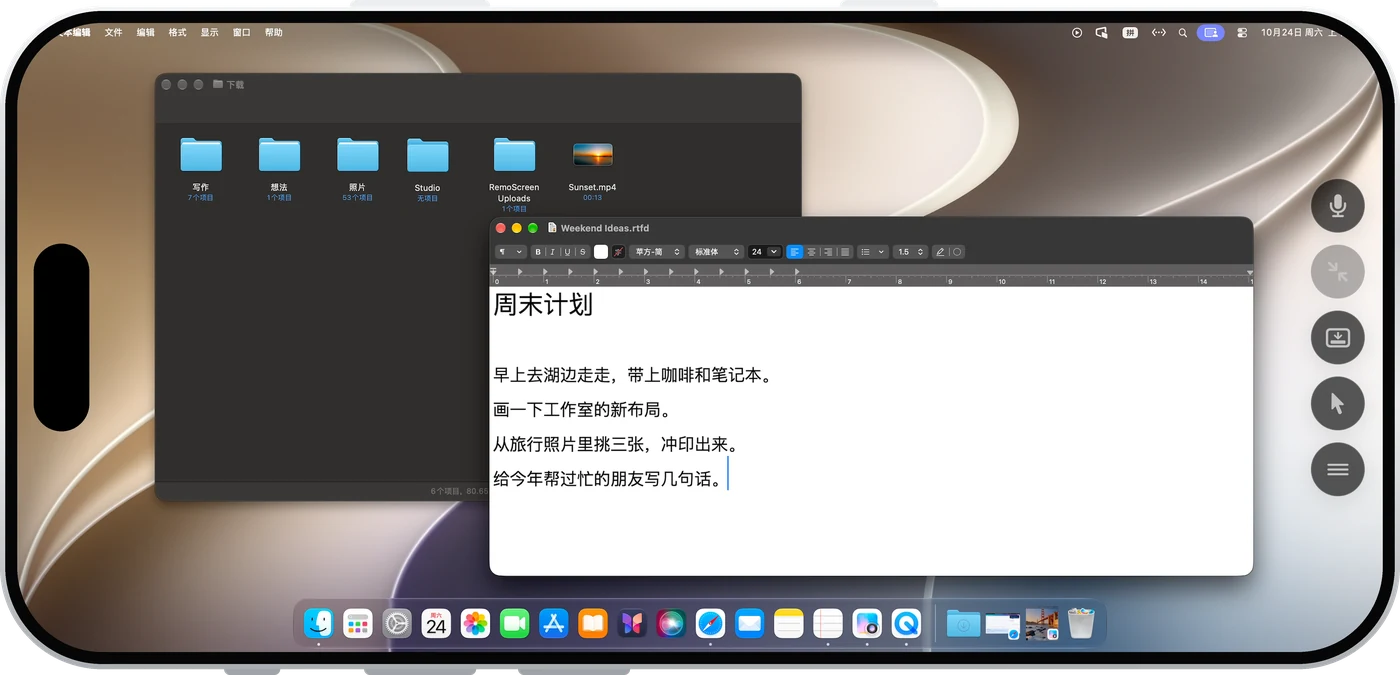Open the 帮助 menu

coord(274,32)
